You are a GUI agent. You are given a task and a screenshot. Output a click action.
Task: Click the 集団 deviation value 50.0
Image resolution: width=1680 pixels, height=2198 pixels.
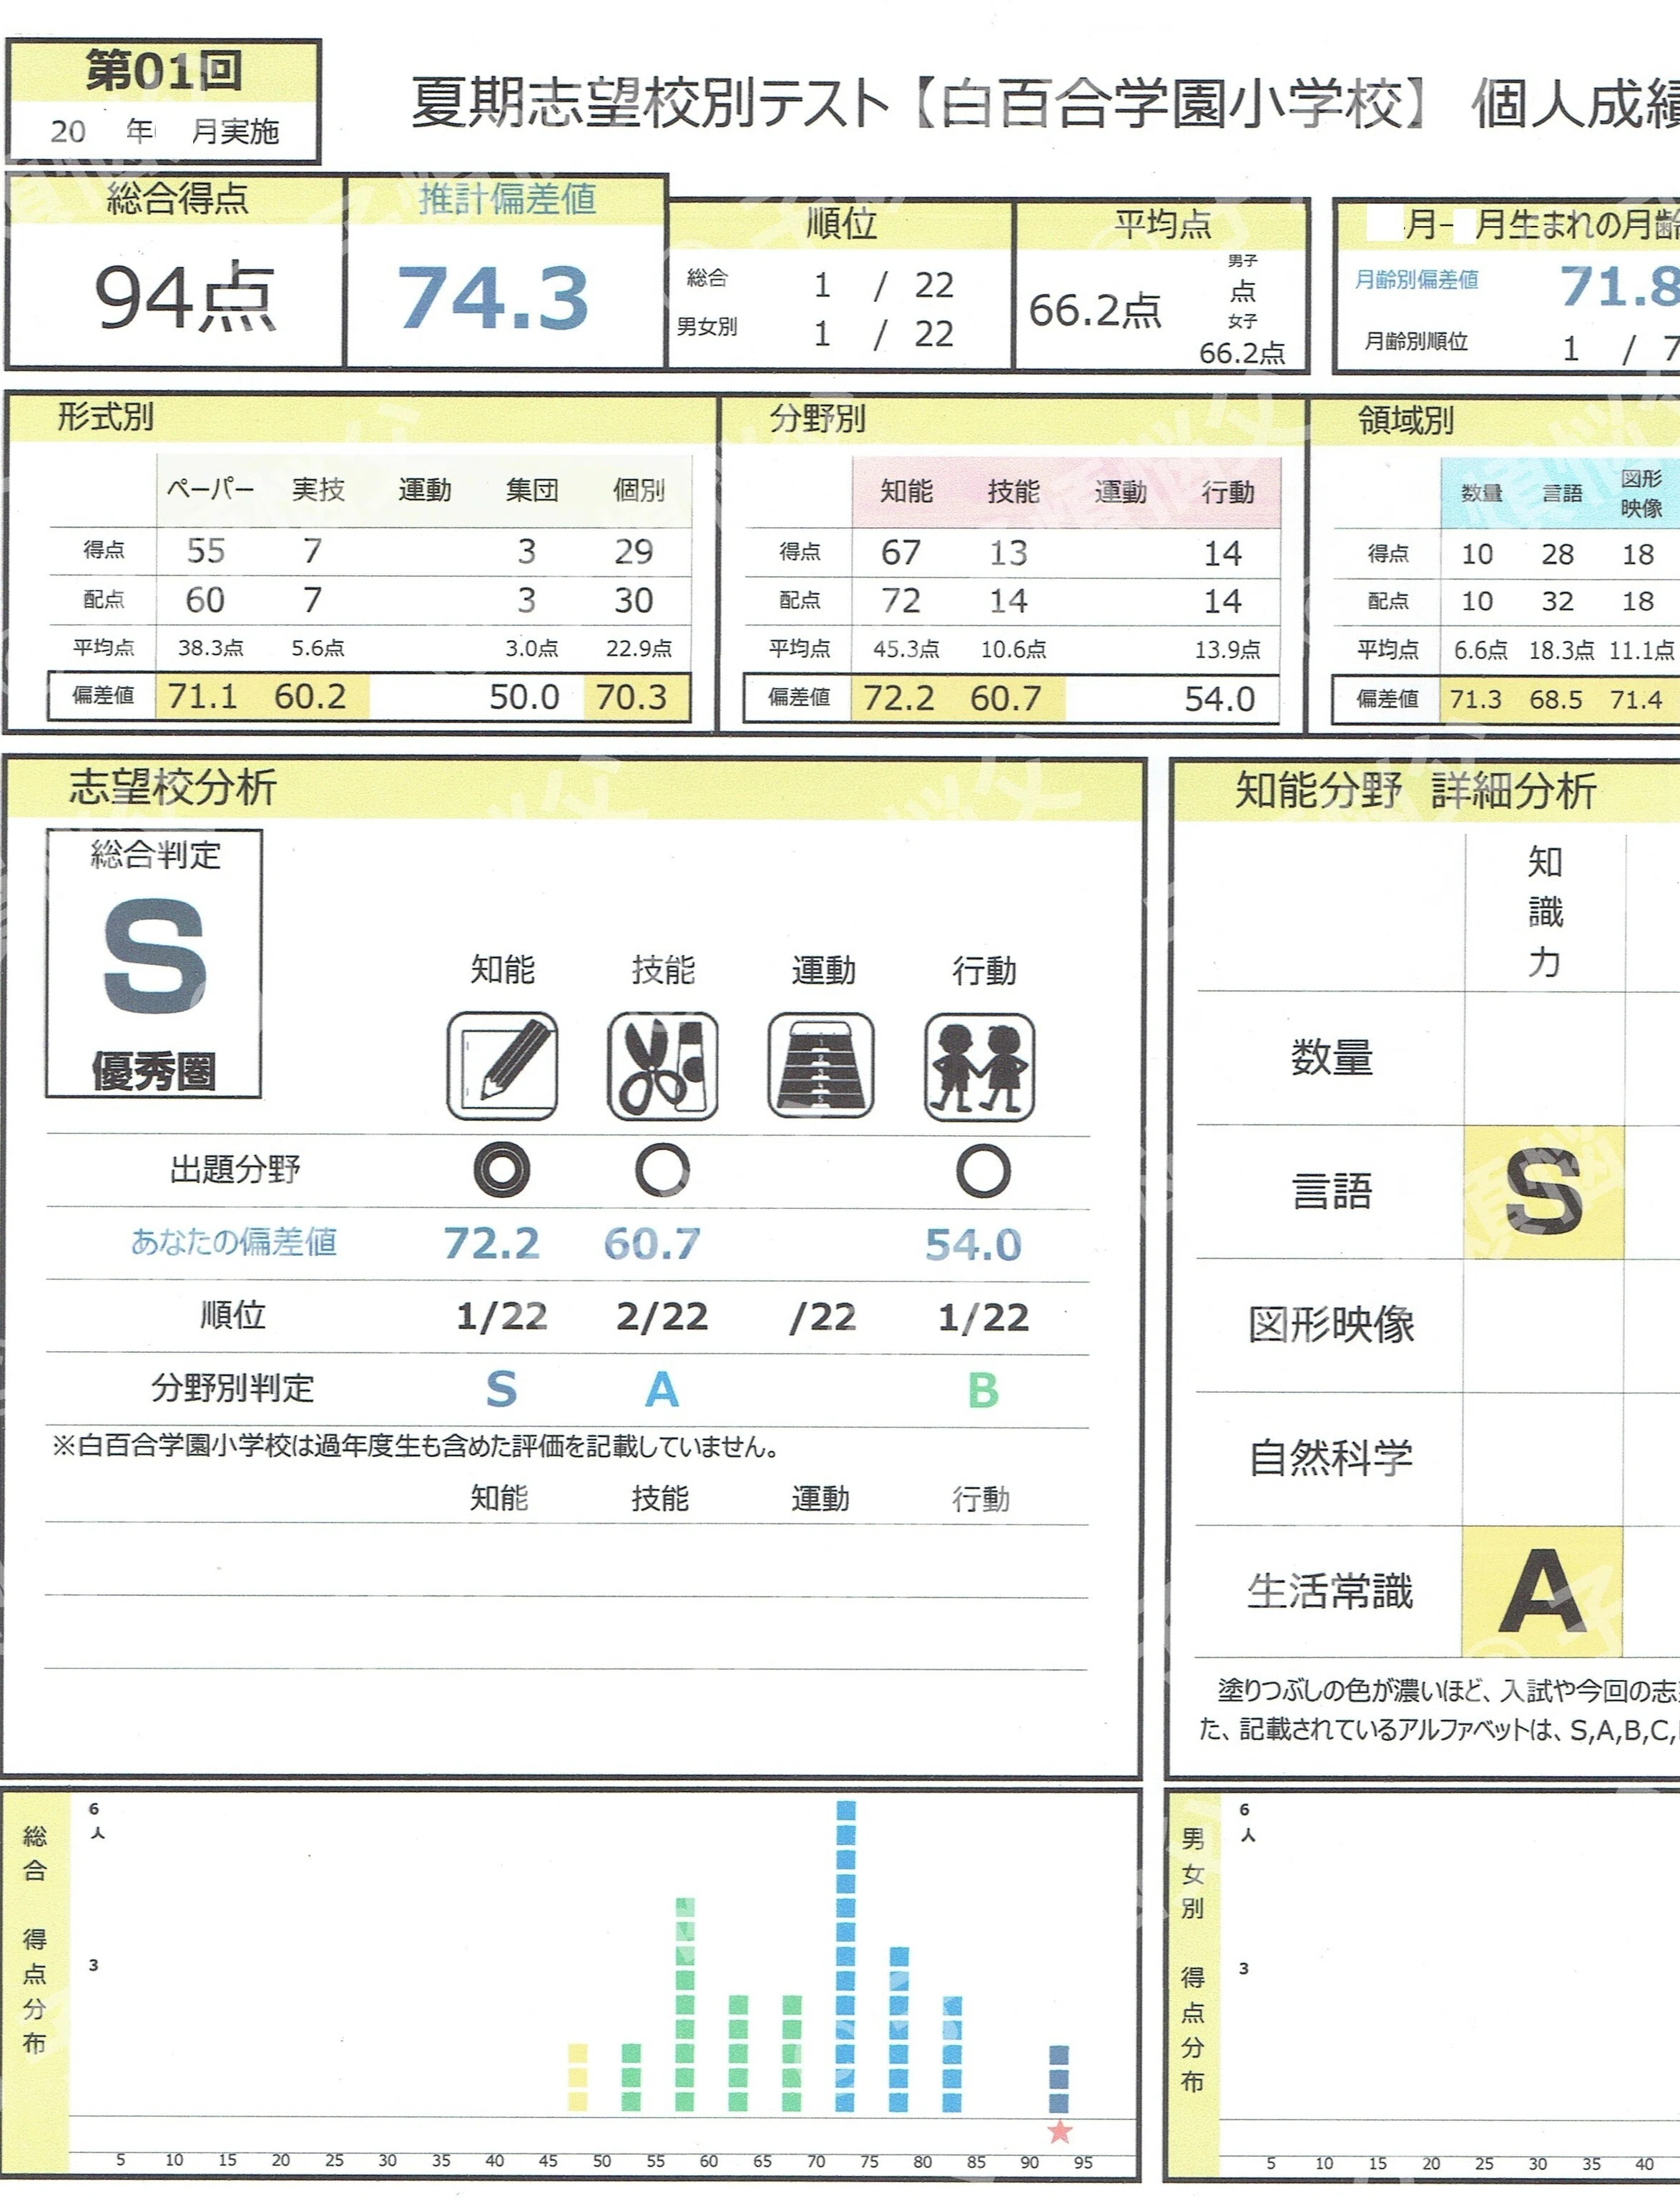click(524, 697)
